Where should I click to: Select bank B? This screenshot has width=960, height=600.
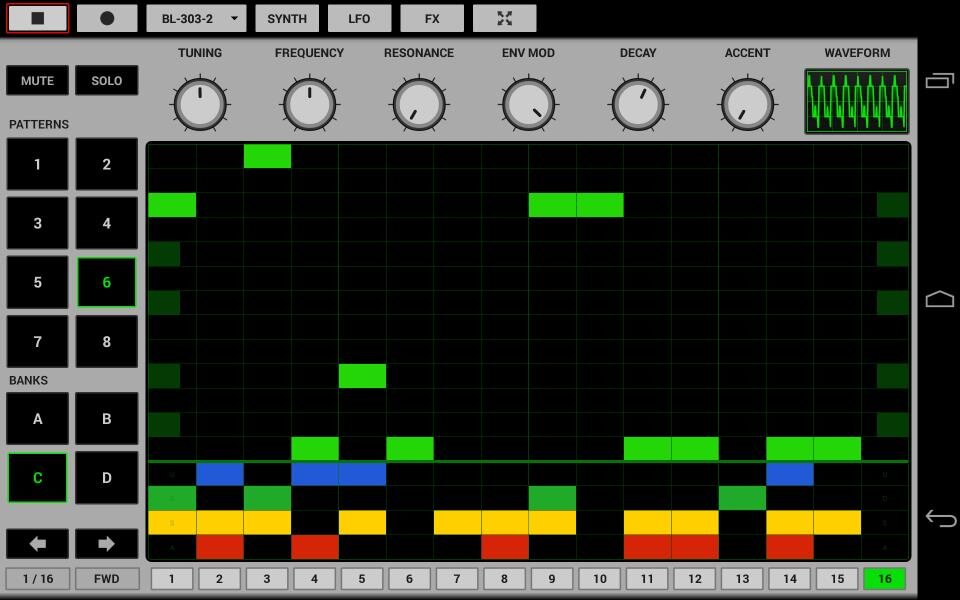106,419
